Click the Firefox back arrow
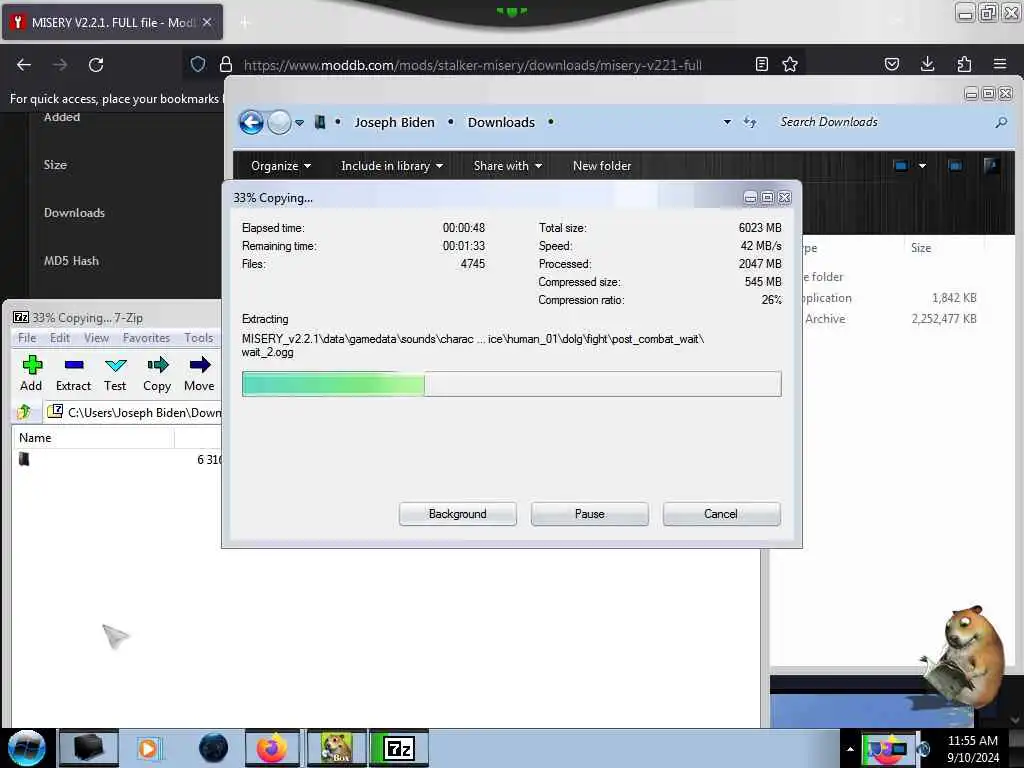 click(x=24, y=65)
